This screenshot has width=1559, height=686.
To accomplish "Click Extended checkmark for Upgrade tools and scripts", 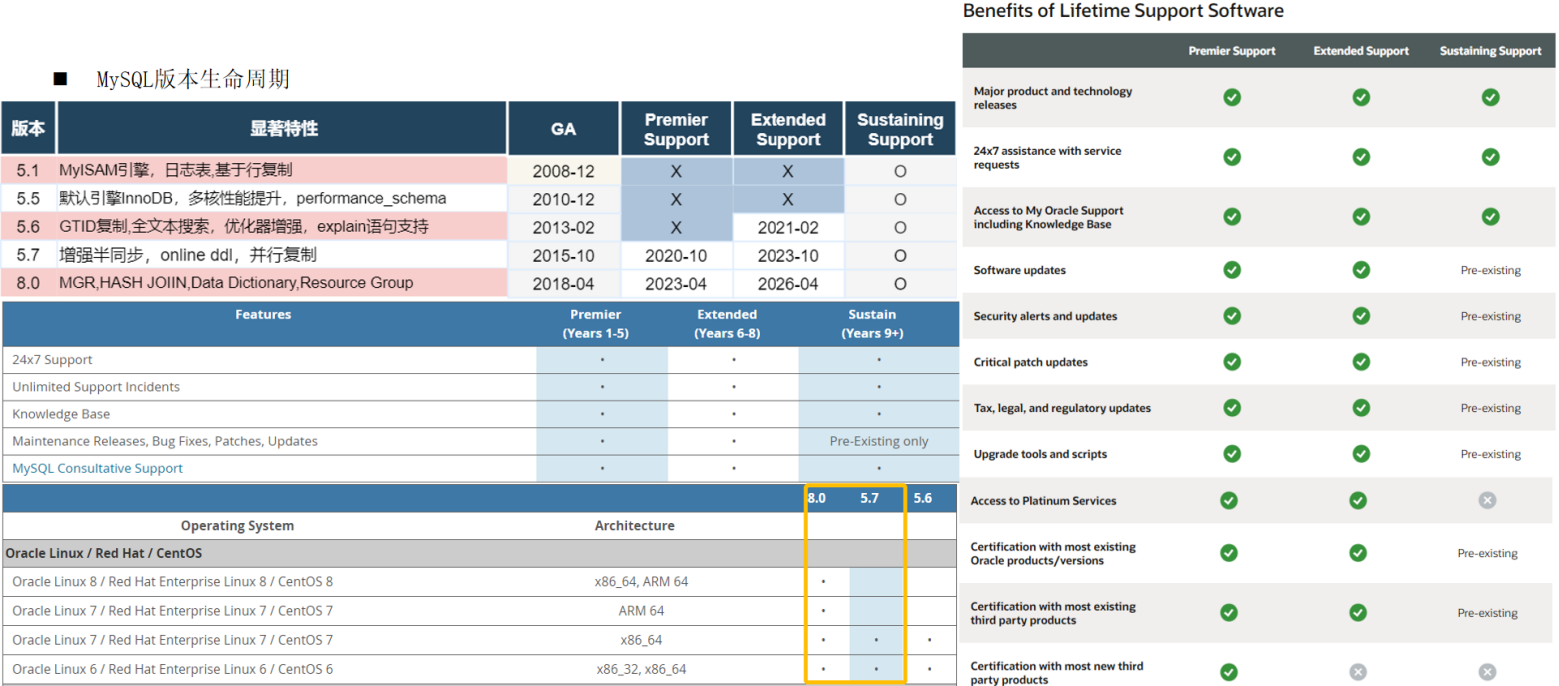I will pos(1361,454).
